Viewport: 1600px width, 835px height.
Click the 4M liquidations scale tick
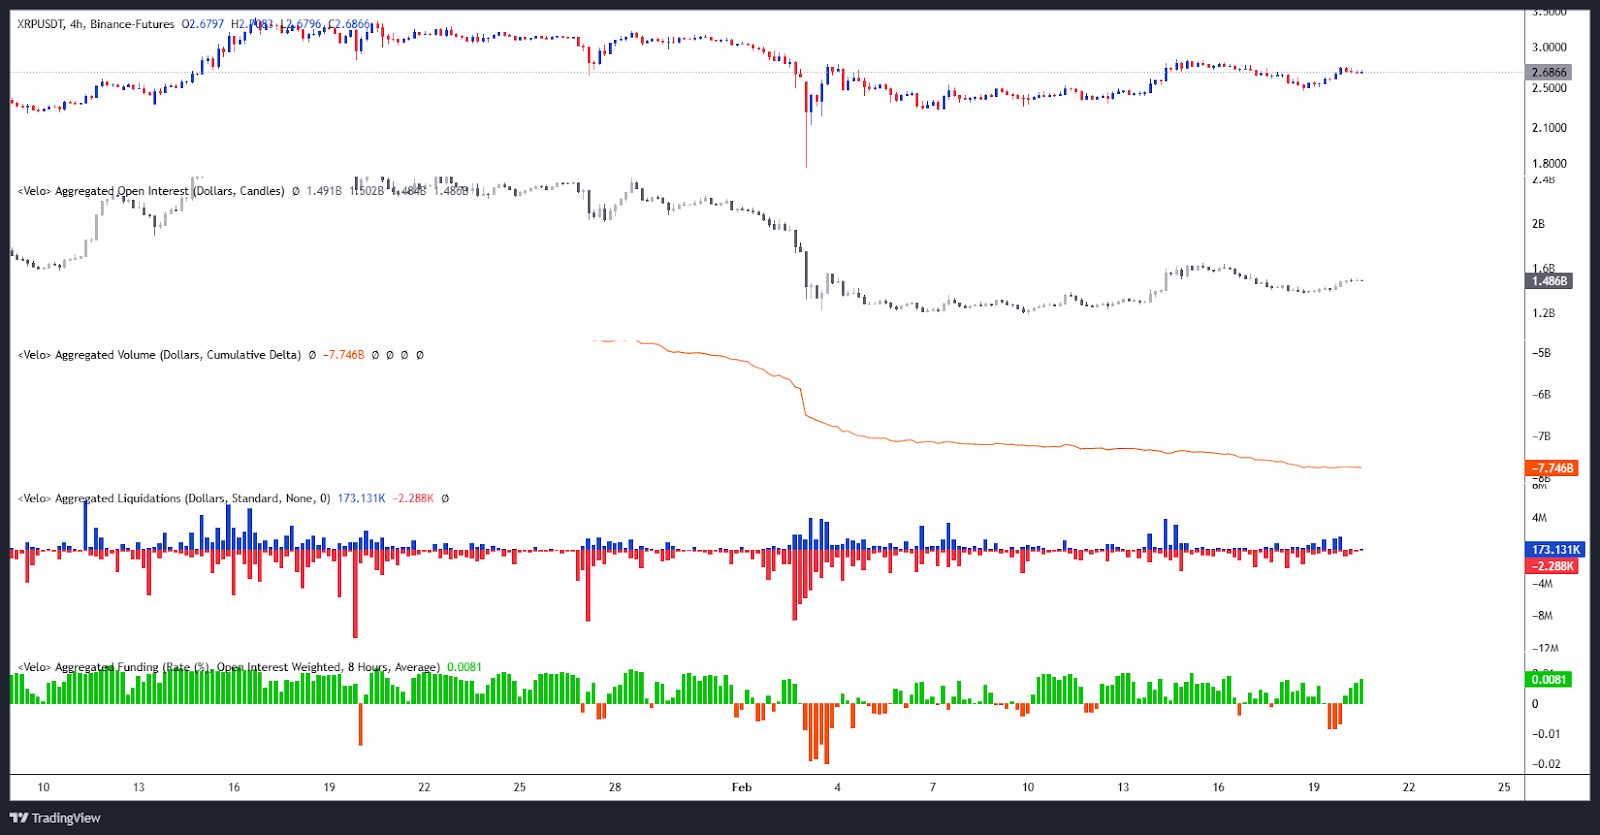(1539, 518)
